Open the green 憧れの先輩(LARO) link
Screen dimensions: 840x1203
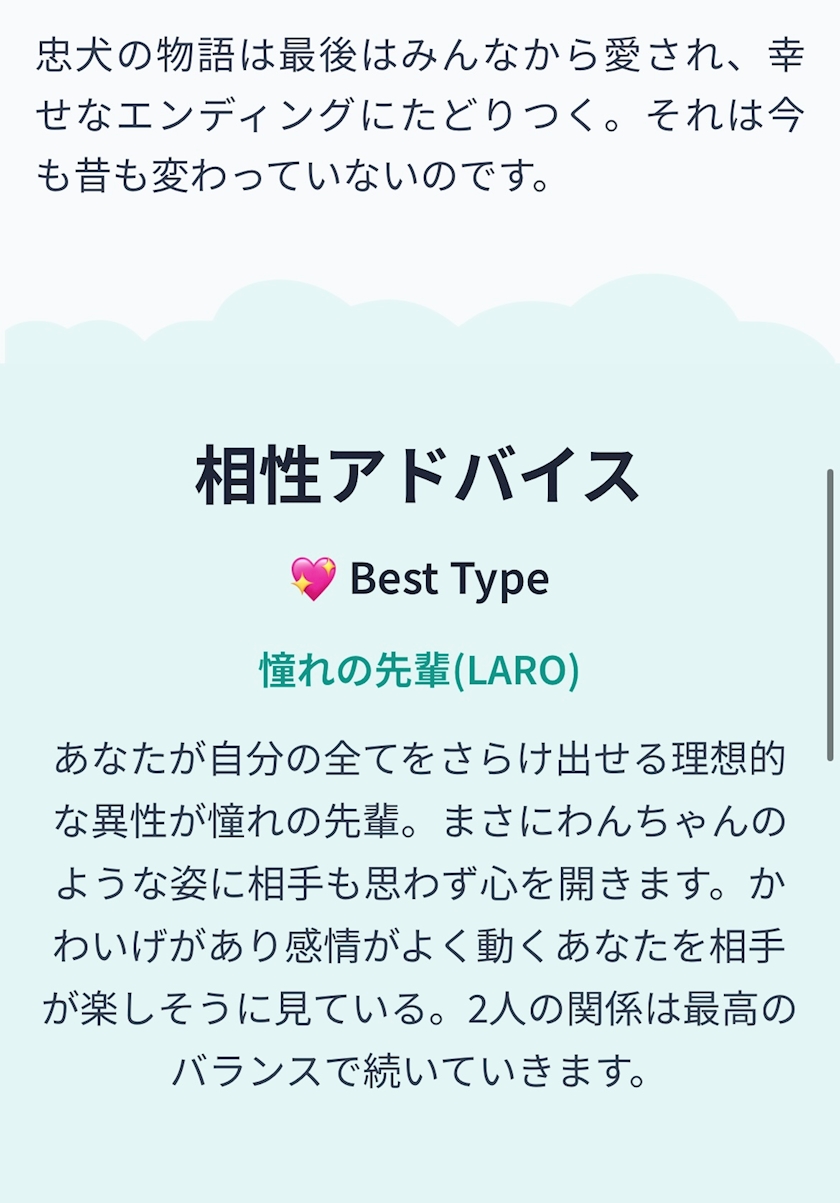[419, 670]
